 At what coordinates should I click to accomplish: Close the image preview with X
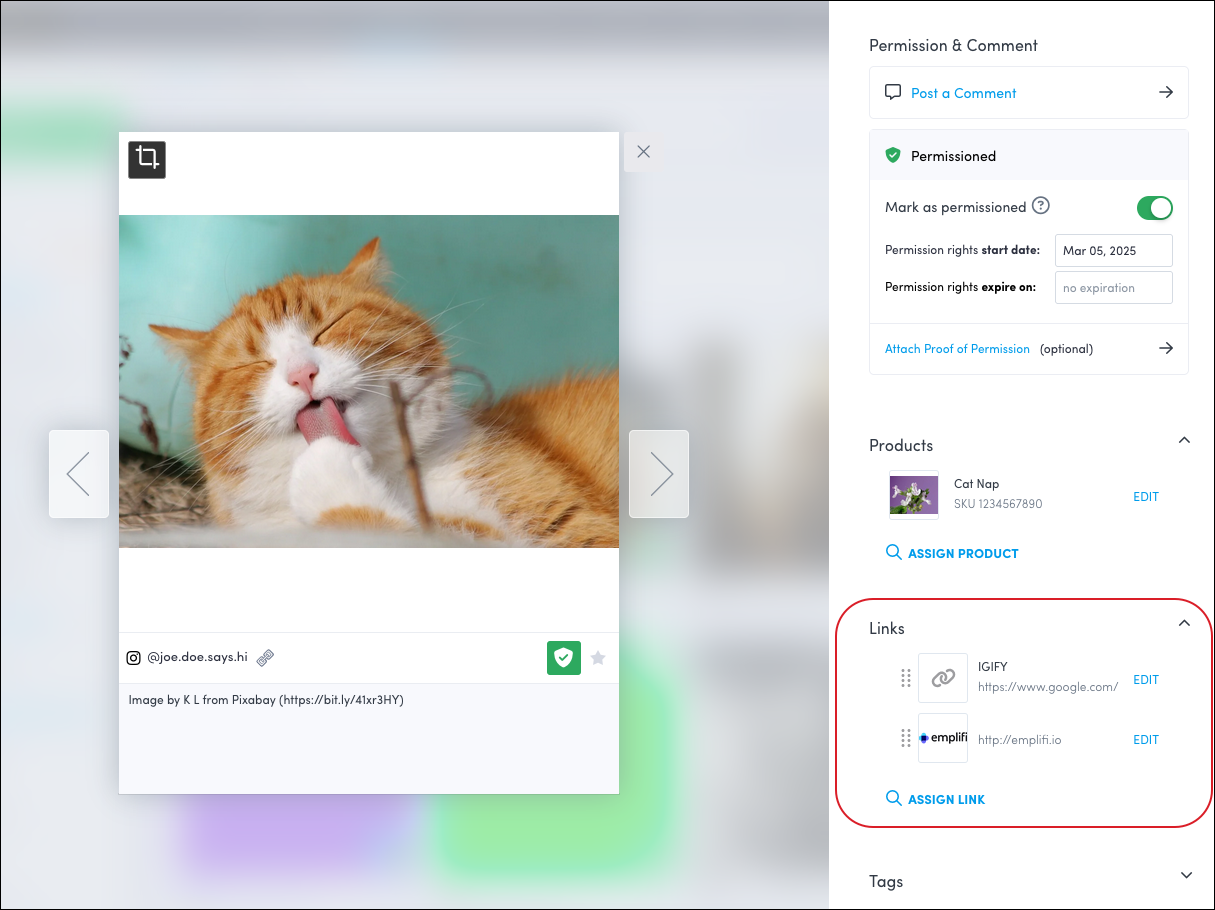tap(643, 152)
